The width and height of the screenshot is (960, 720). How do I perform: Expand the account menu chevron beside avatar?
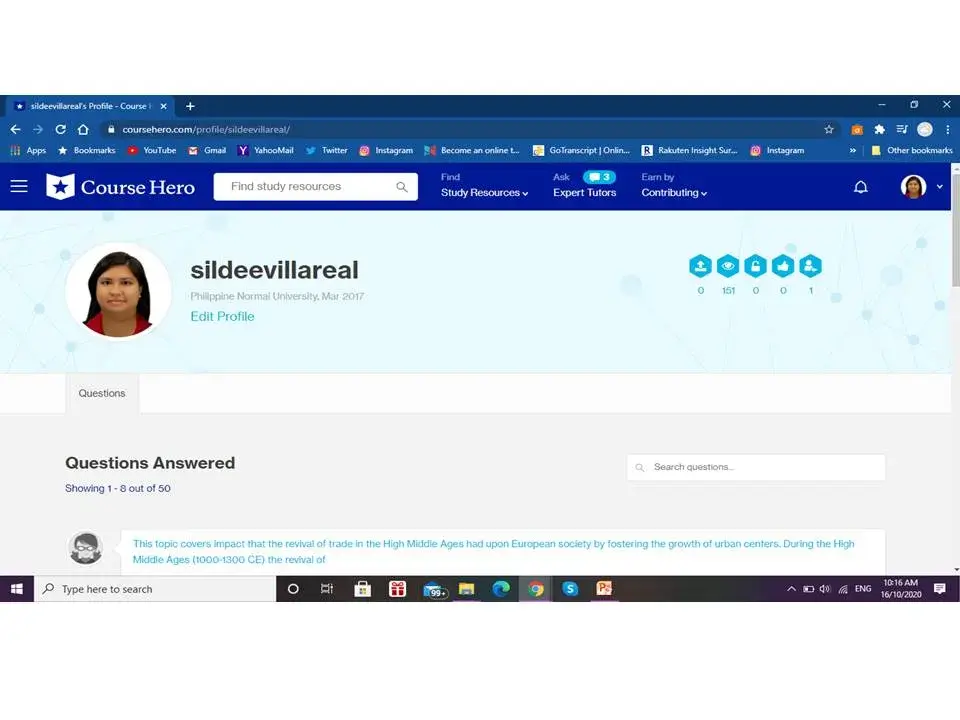pos(940,187)
